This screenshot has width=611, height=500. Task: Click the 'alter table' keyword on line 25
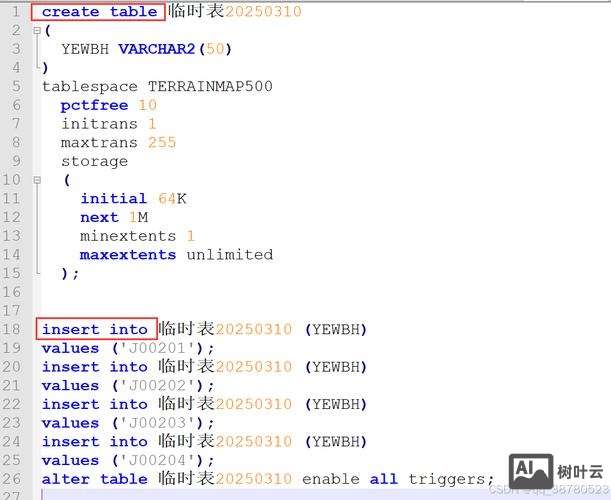pyautogui.click(x=94, y=479)
